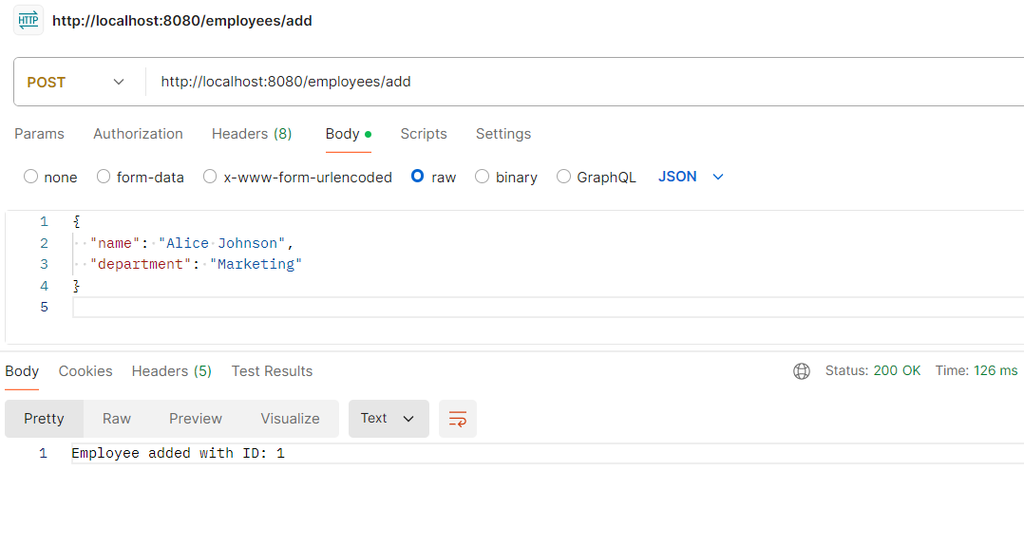This screenshot has height=546, width=1024.
Task: Expand the JSON body format dropdown
Action: (x=691, y=177)
